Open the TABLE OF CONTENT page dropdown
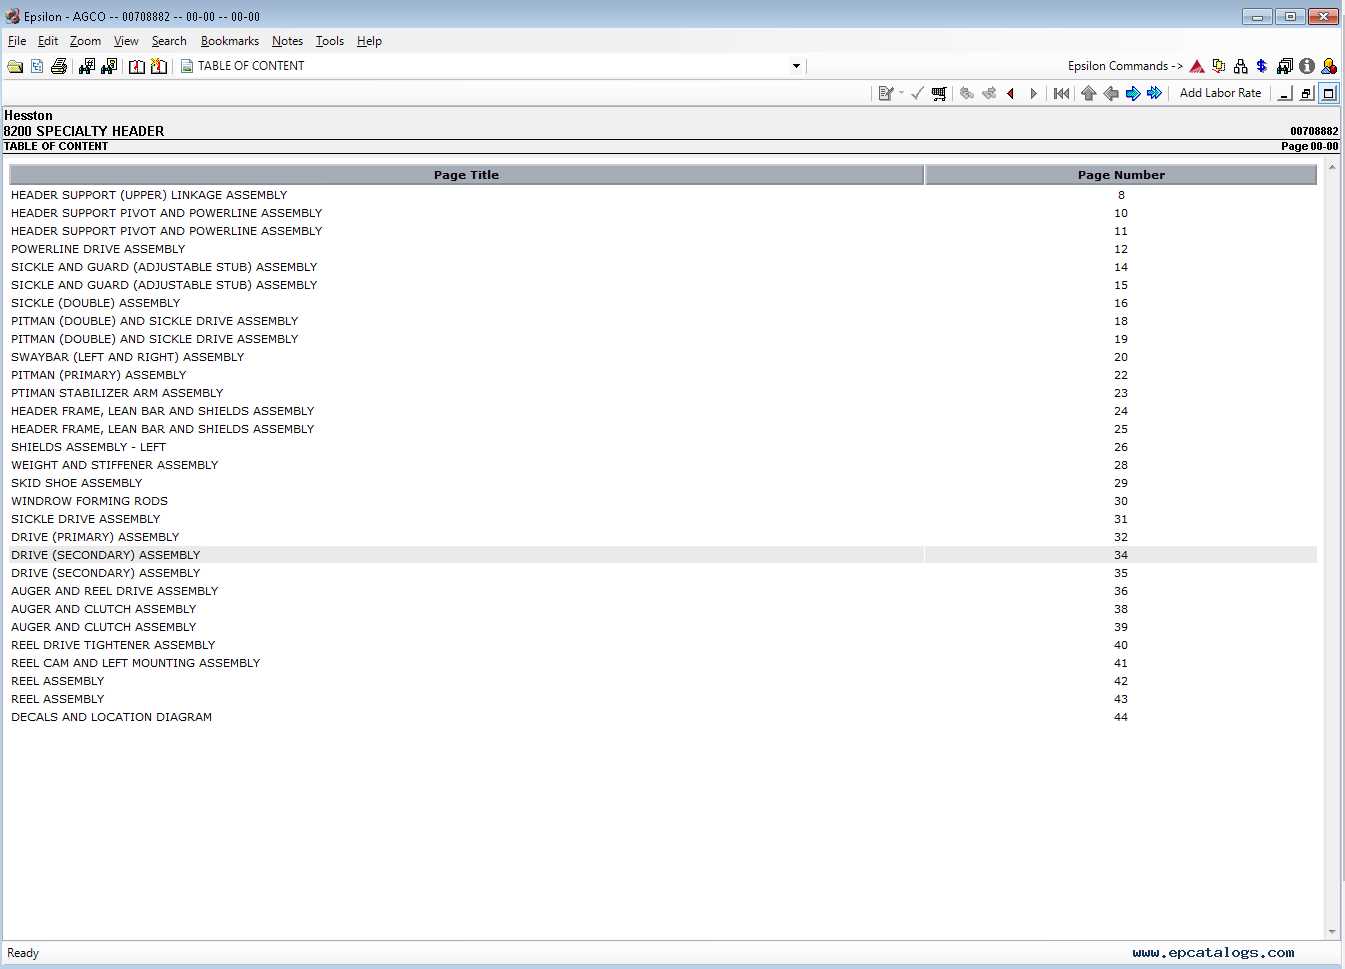 coord(796,66)
